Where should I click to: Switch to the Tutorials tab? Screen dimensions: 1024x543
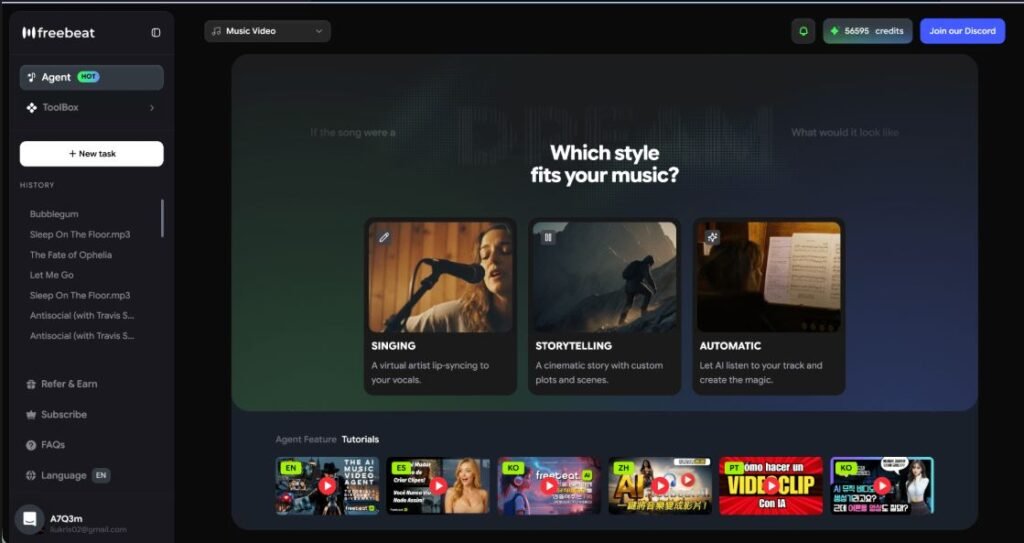coord(360,439)
